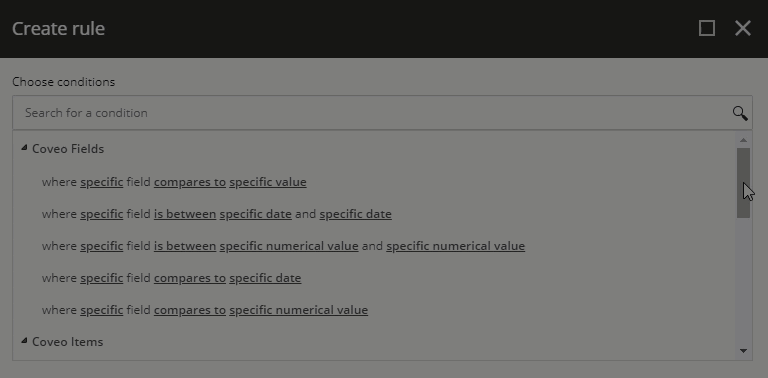Screen dimensions: 768x378
Task: Click the conditions list scrollbar thumb
Action: click(x=743, y=183)
